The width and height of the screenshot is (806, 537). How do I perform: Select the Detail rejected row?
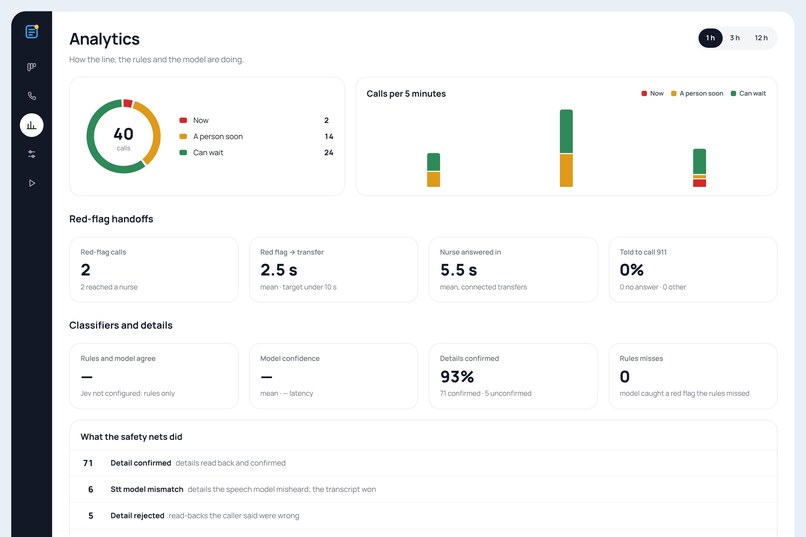click(423, 515)
